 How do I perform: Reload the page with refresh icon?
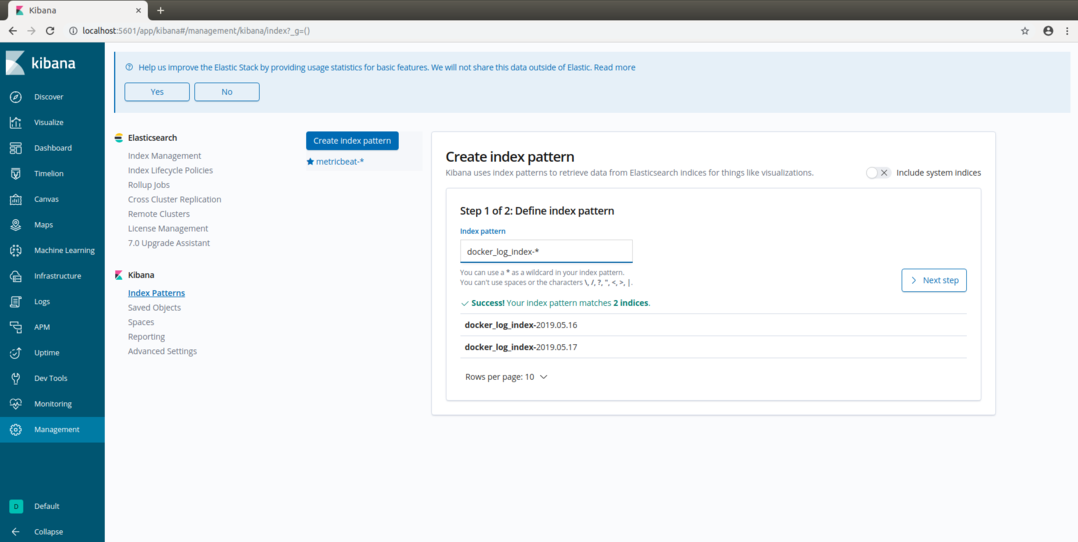click(x=50, y=31)
